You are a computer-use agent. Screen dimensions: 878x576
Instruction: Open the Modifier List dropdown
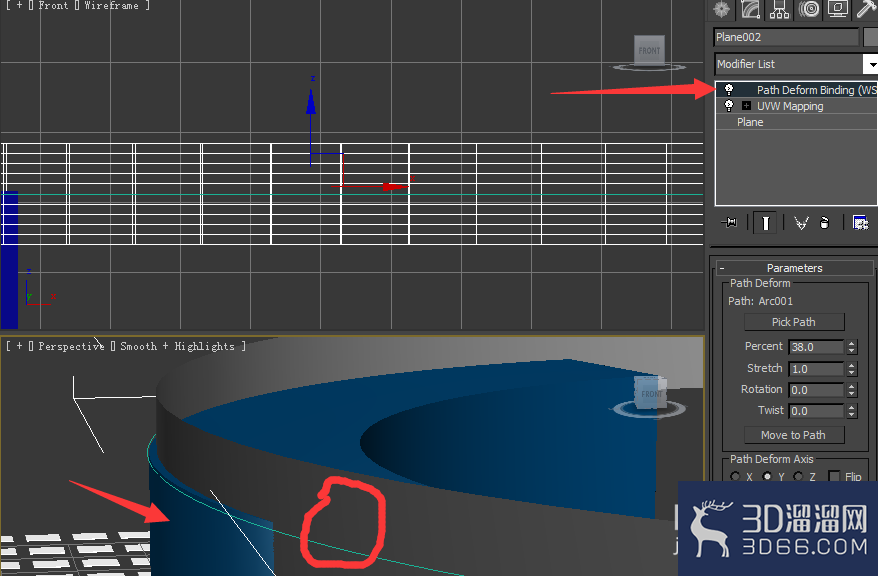pos(870,64)
